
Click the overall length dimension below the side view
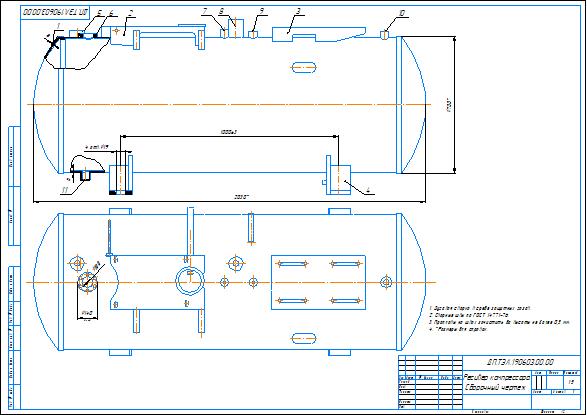pos(241,197)
